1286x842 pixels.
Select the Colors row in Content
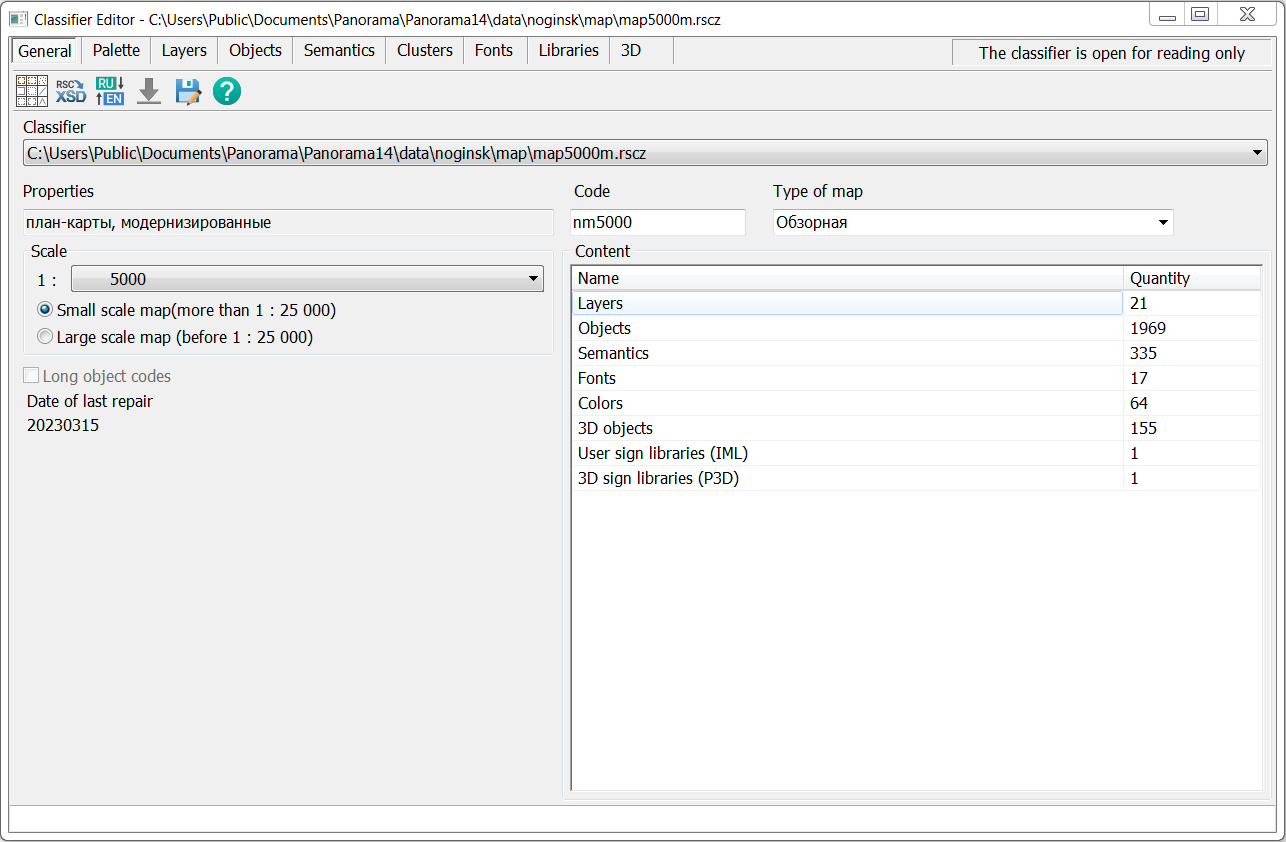pyautogui.click(x=916, y=403)
